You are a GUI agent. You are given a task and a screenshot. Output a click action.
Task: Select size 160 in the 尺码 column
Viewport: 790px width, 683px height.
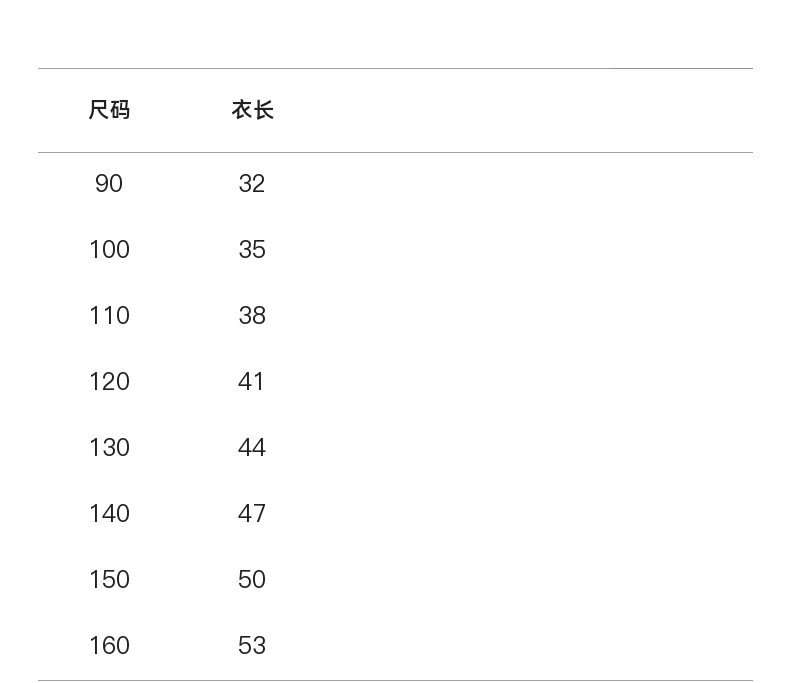point(109,646)
